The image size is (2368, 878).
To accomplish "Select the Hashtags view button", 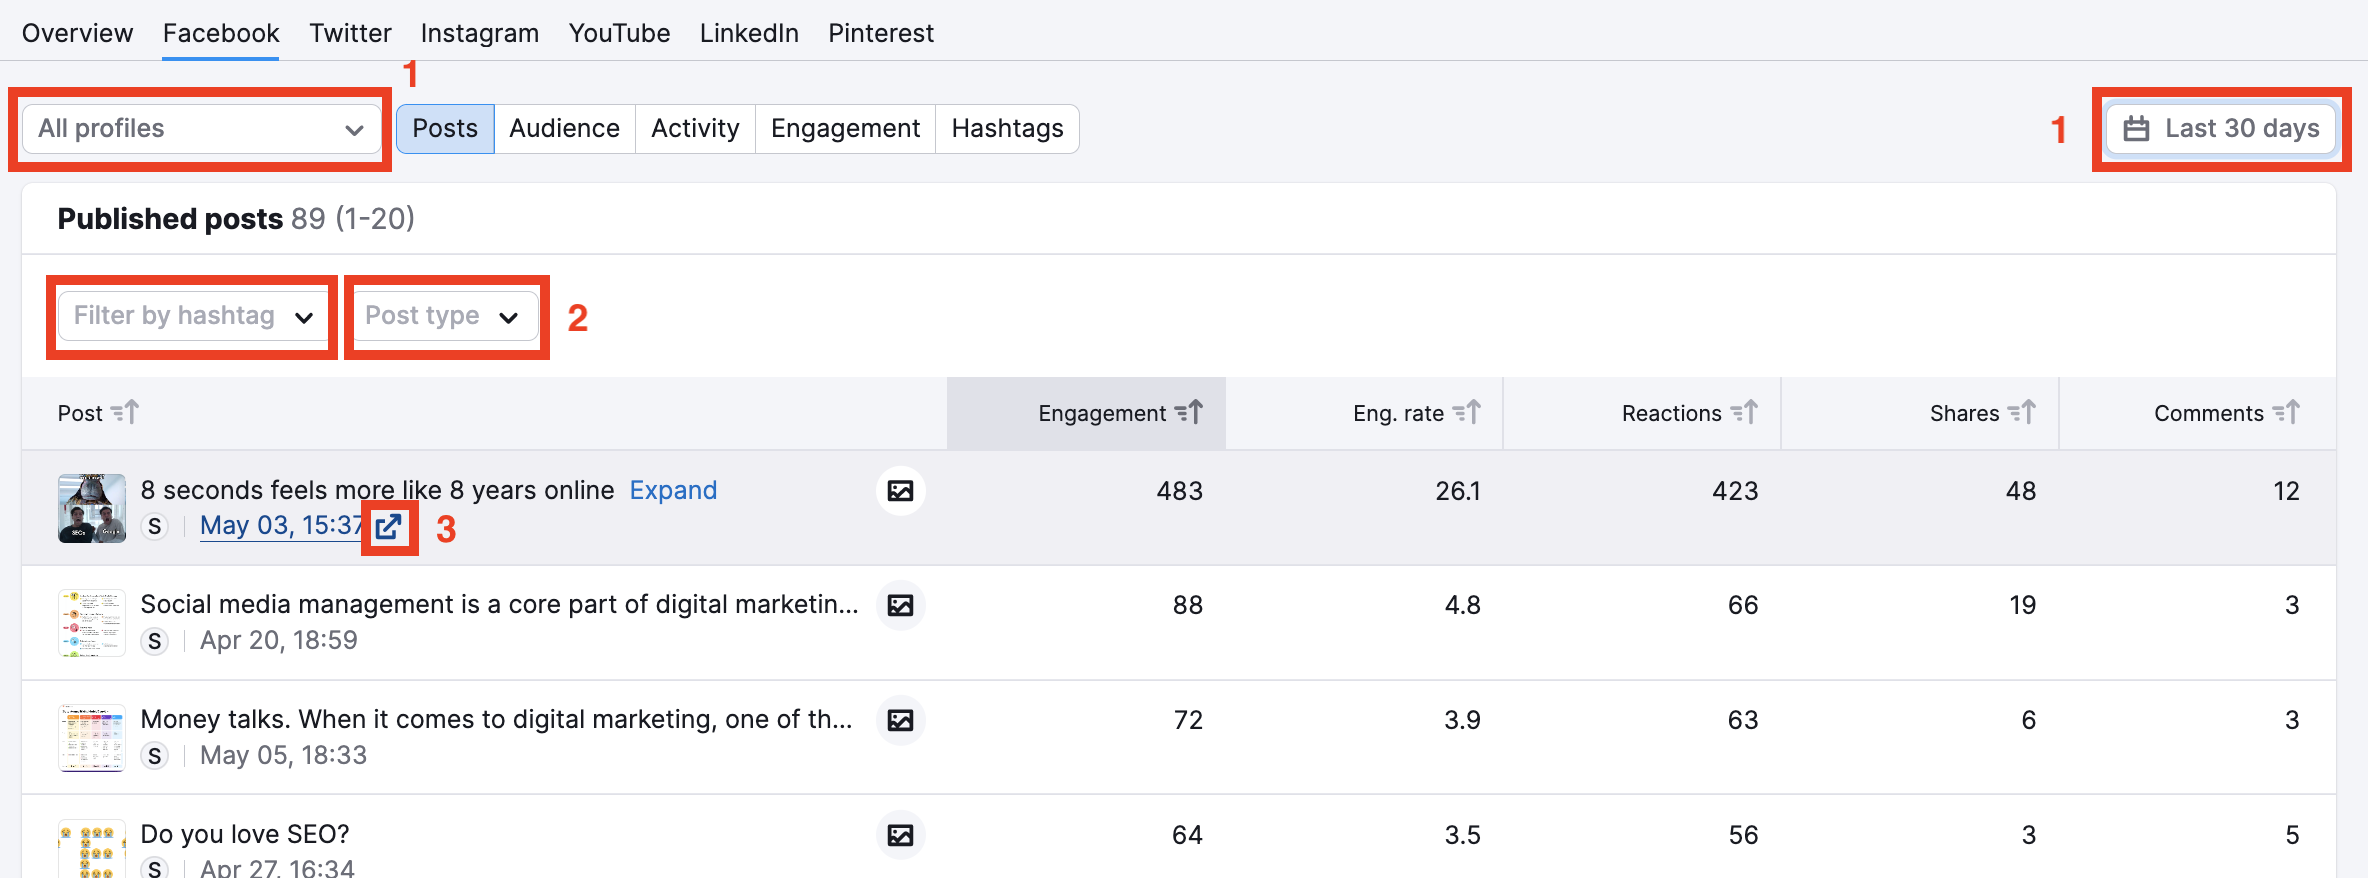I will point(1007,129).
